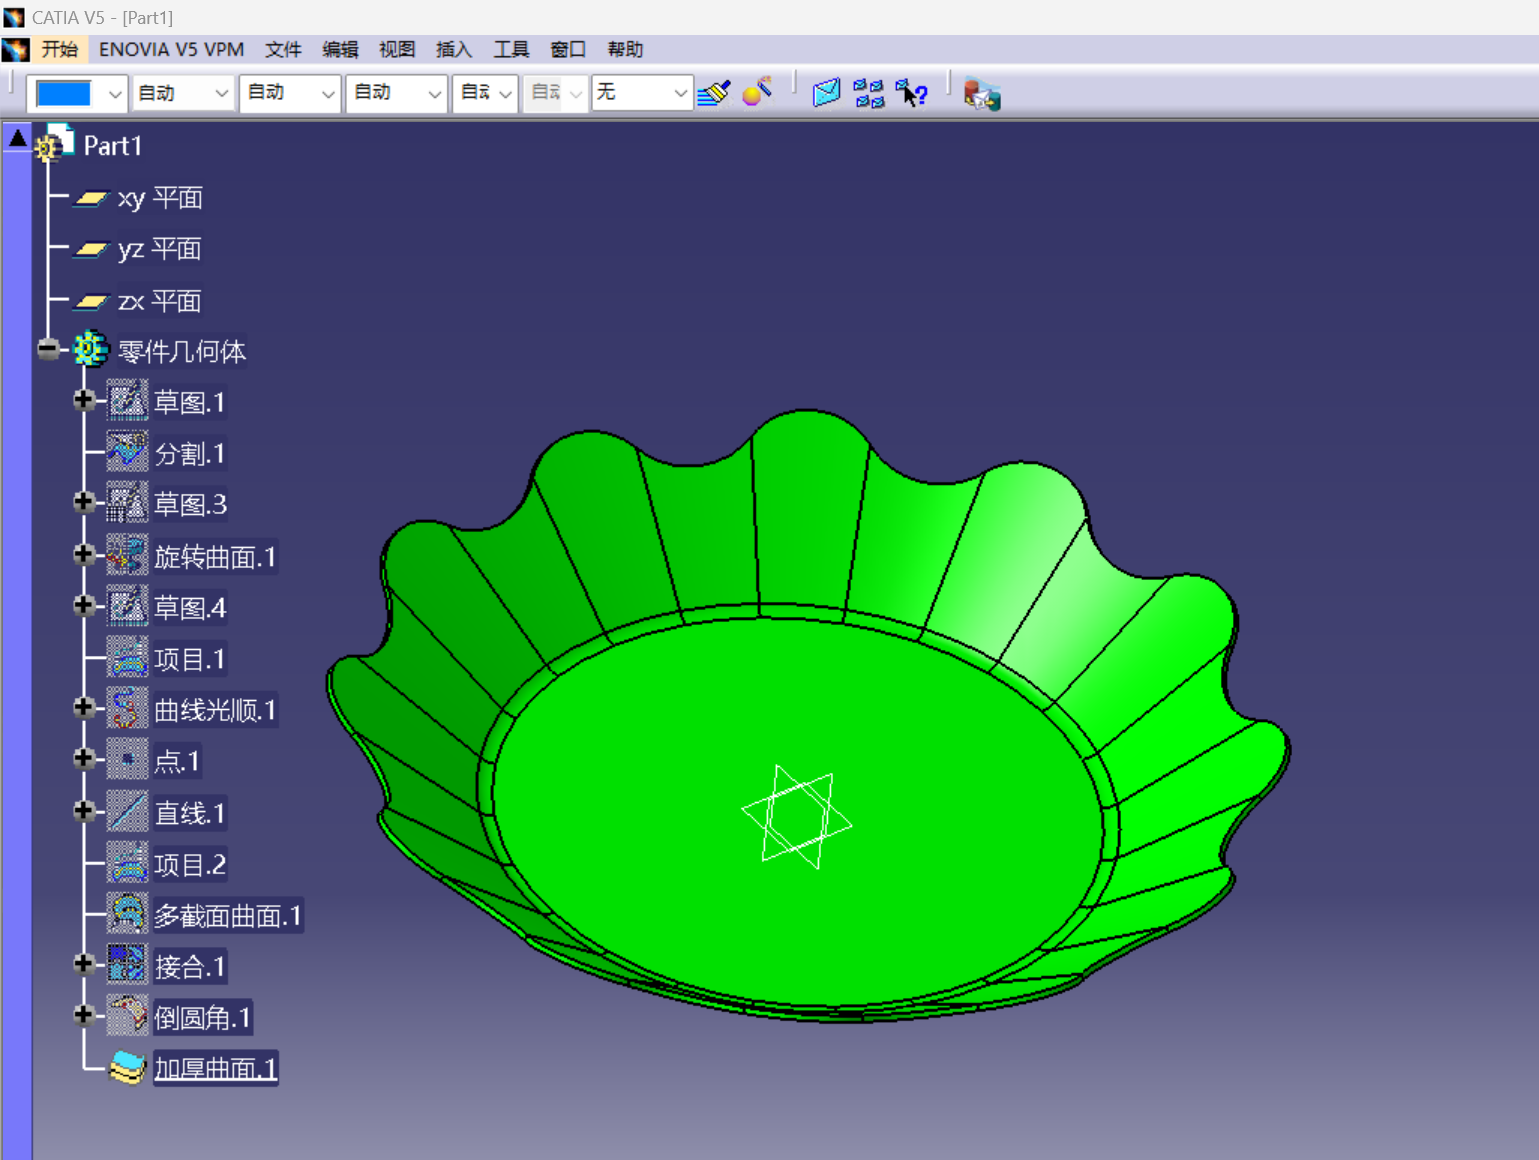Click the yz plane icon in tree

[91, 249]
